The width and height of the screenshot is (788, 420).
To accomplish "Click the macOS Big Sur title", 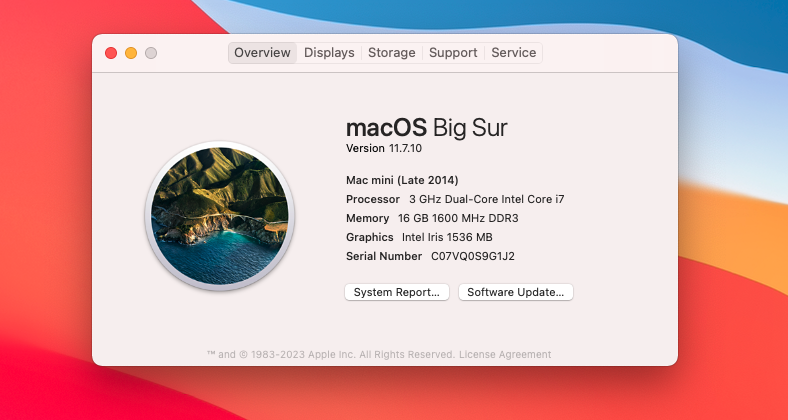I will [x=427, y=128].
